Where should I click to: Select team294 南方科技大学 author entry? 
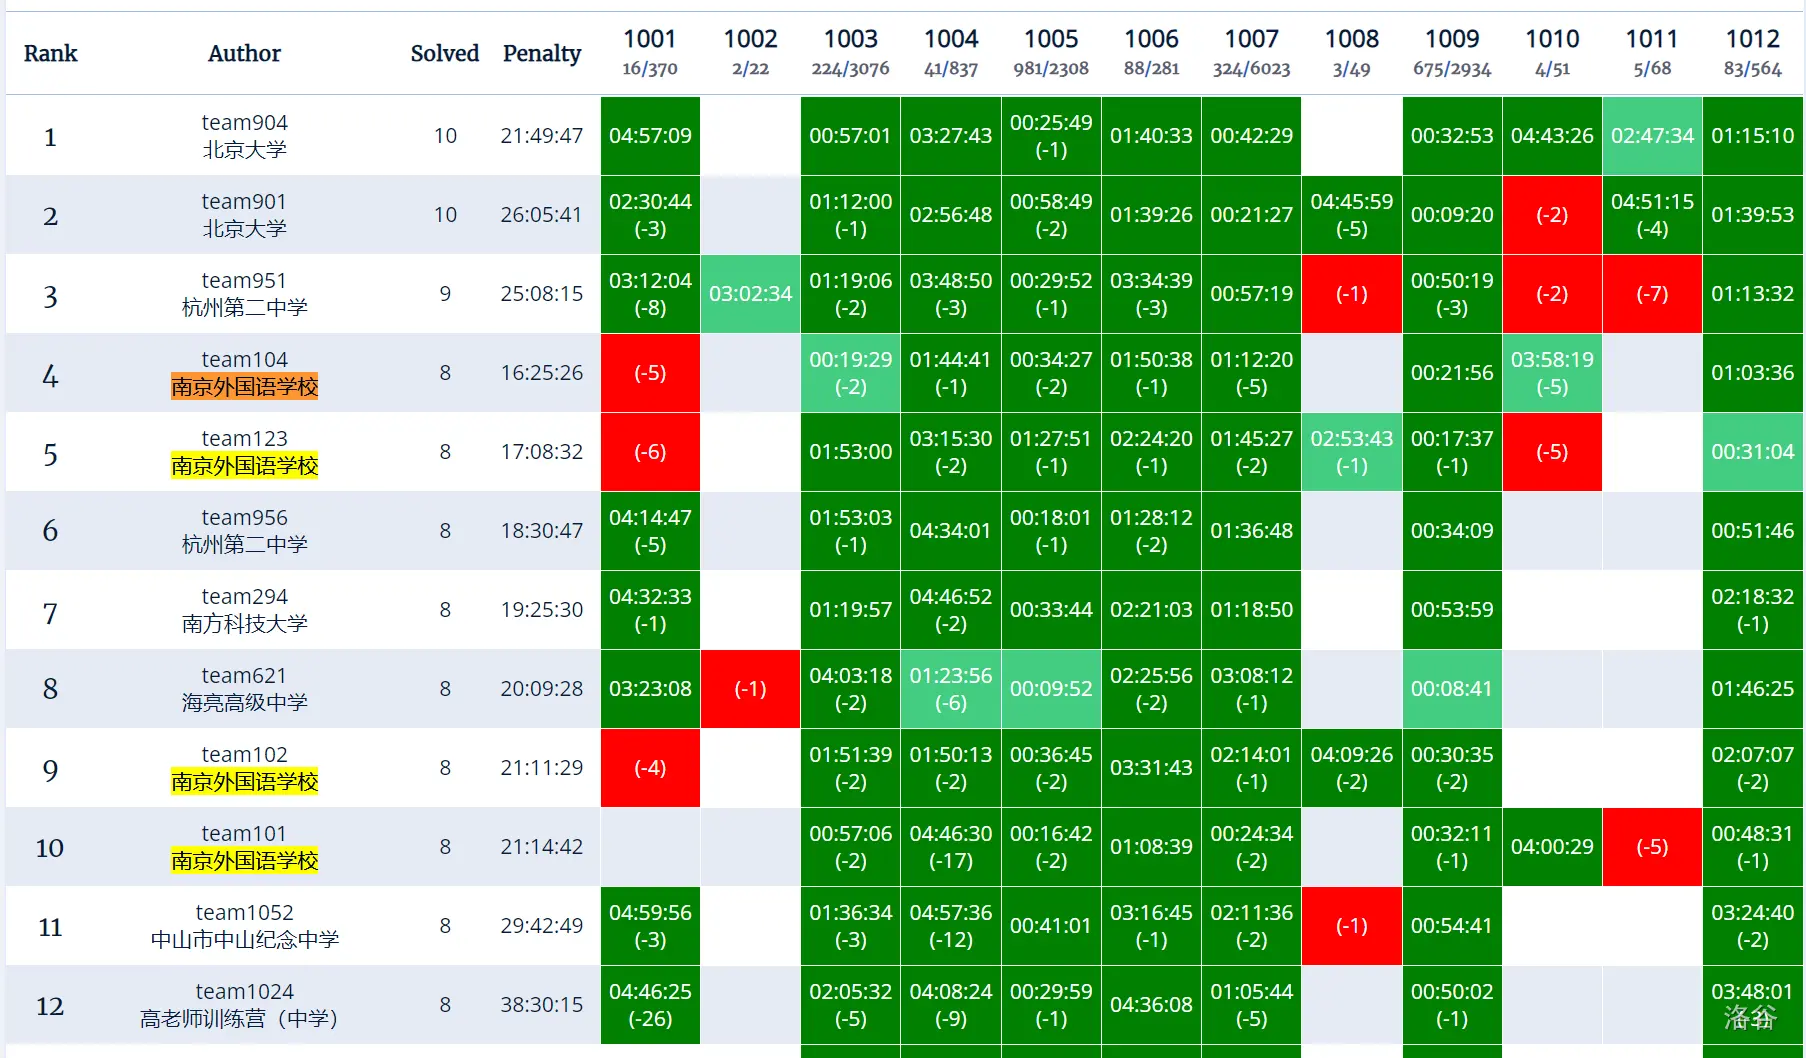click(x=244, y=610)
